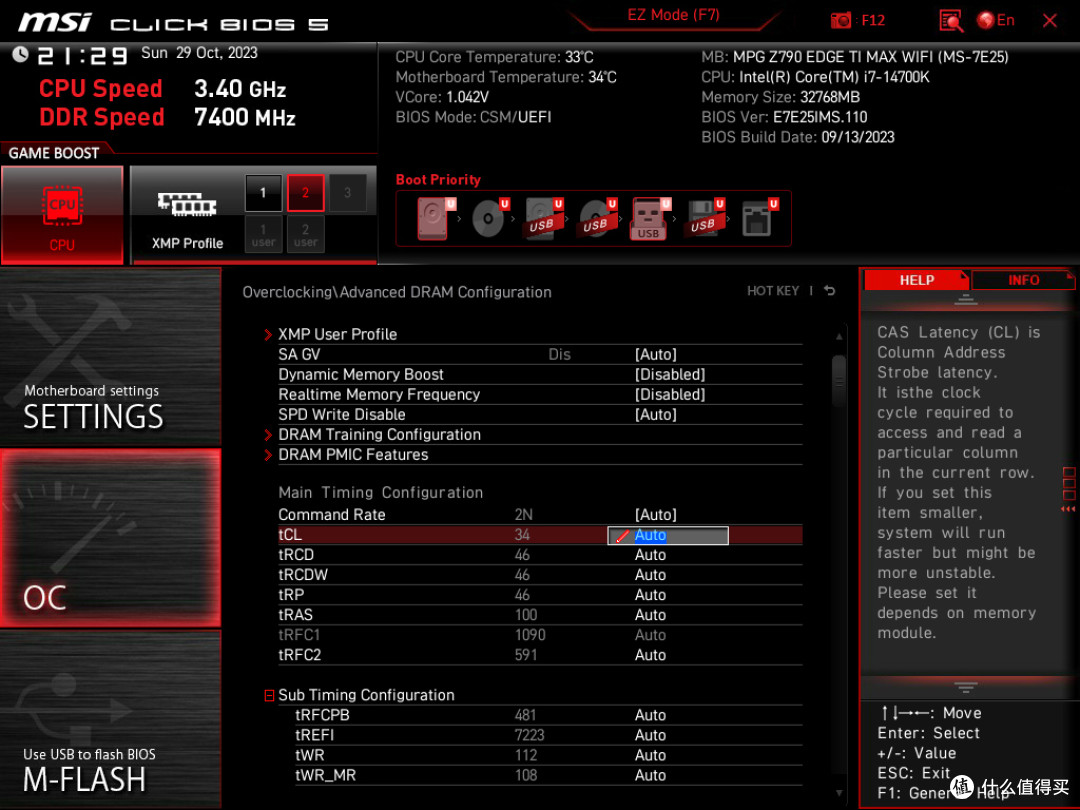Click the tCL Auto input field
The image size is (1080, 810).
[667, 535]
